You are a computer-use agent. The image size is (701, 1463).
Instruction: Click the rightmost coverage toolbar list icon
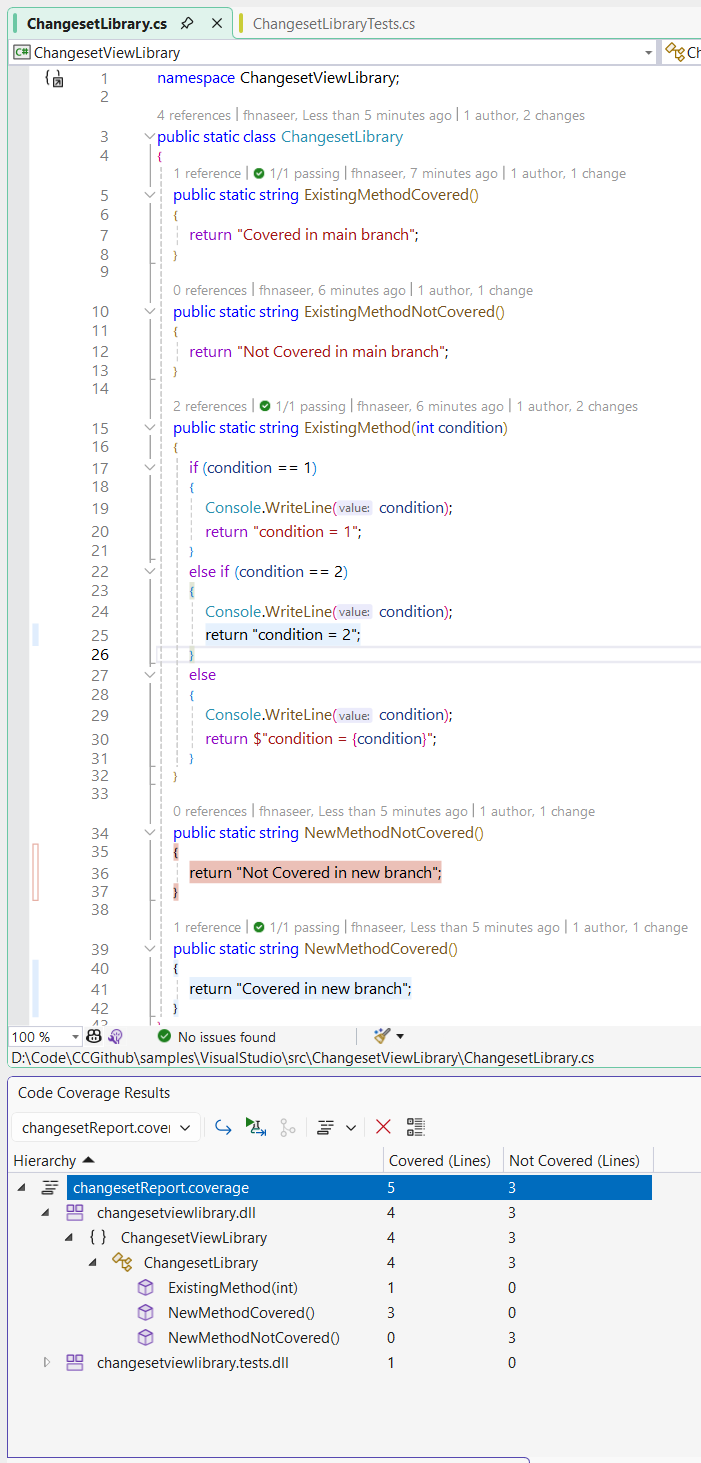(416, 1127)
